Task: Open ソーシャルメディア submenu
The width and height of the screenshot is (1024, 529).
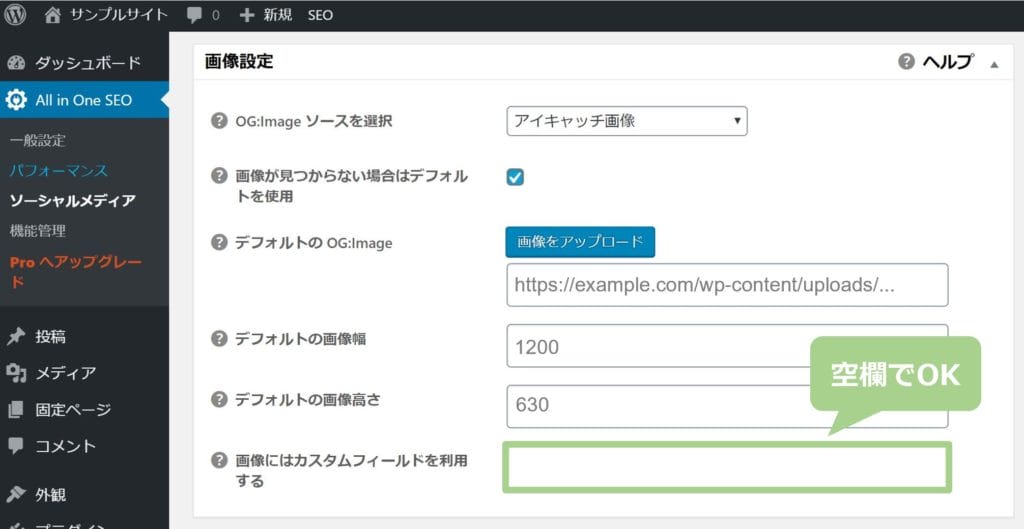Action: [72, 200]
